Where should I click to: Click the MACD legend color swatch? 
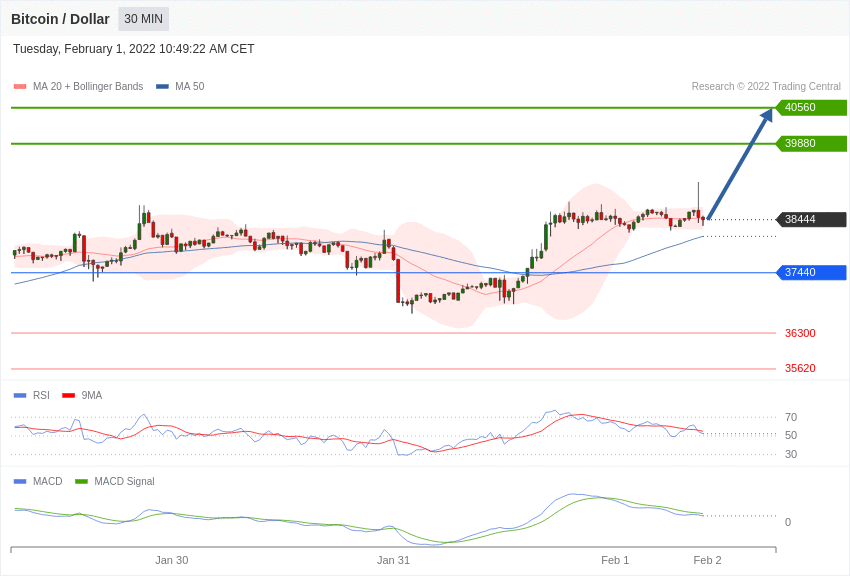(20, 481)
